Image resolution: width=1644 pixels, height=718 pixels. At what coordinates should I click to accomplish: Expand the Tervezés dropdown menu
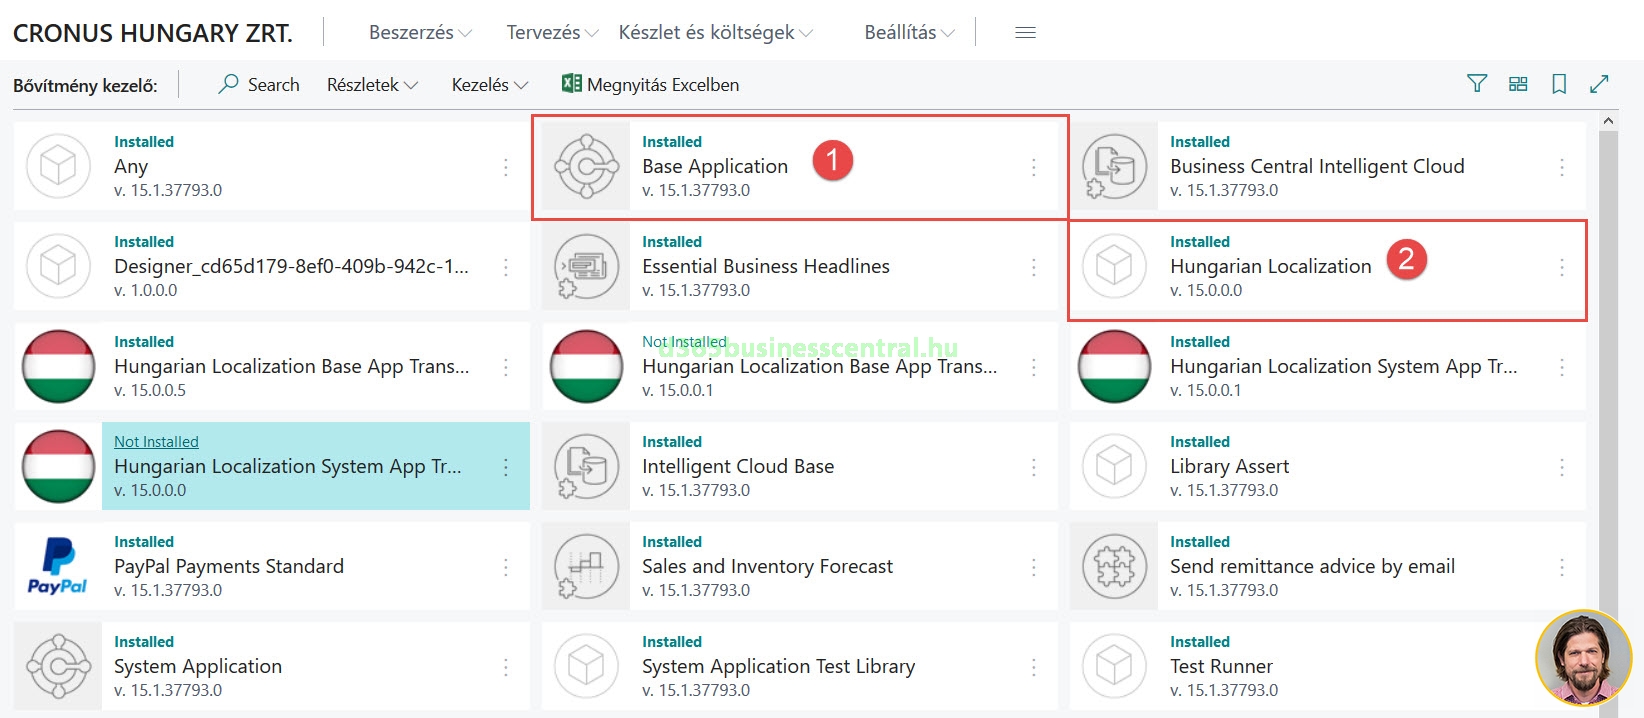point(551,33)
